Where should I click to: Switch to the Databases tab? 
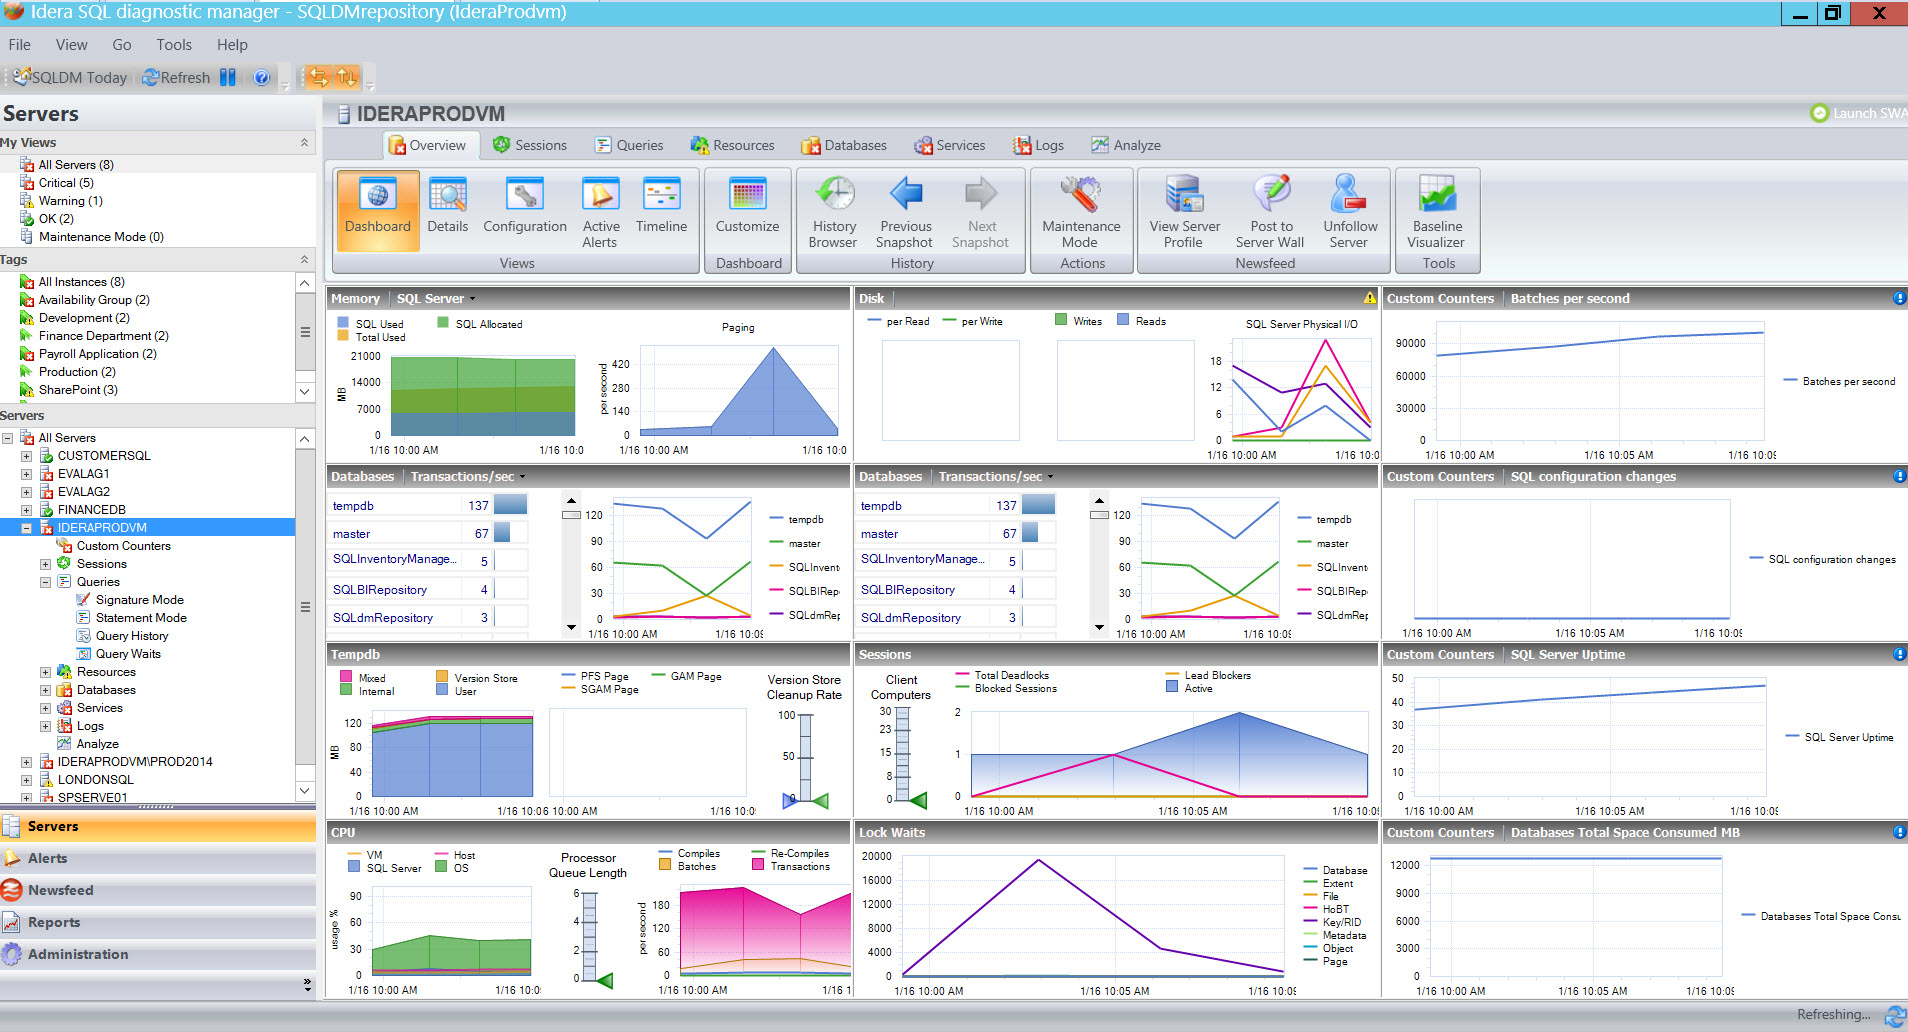[843, 145]
